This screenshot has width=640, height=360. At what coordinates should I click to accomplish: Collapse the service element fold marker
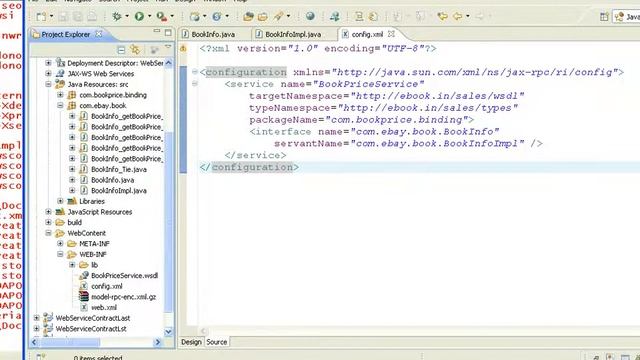click(x=195, y=84)
